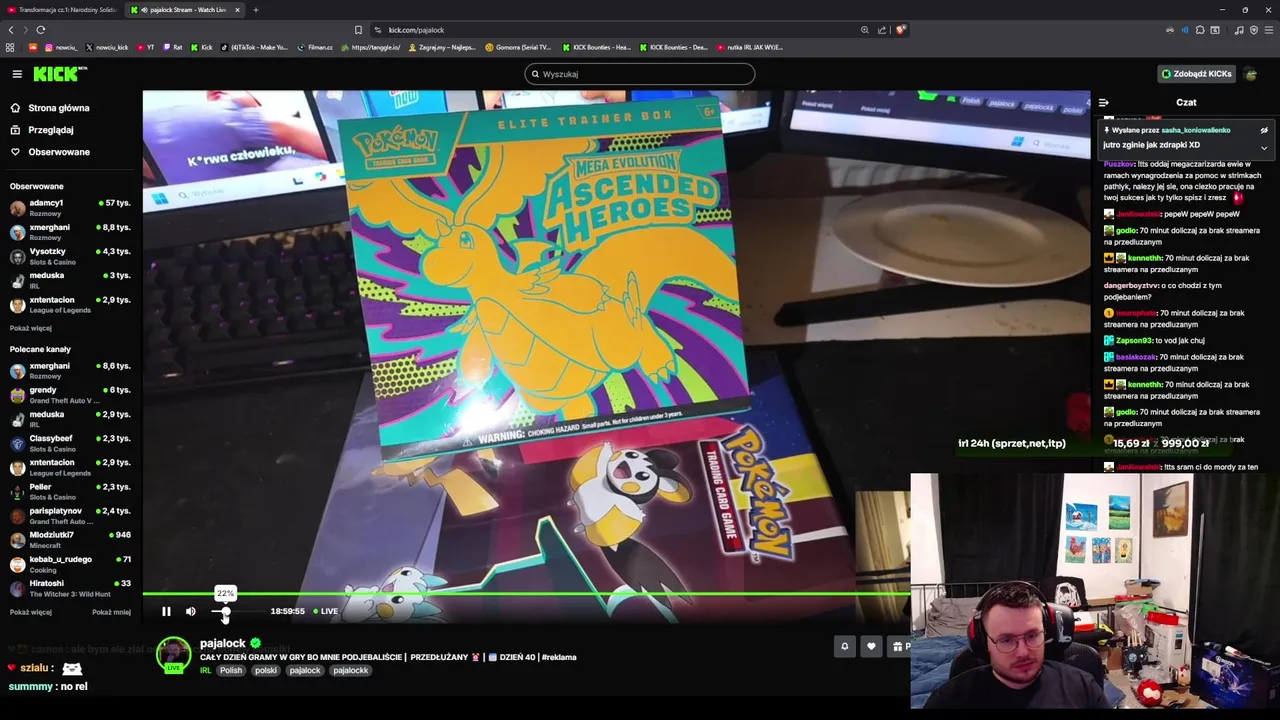1280x720 pixels.
Task: Open nowciu_kick X bookmark
Action: point(107,47)
